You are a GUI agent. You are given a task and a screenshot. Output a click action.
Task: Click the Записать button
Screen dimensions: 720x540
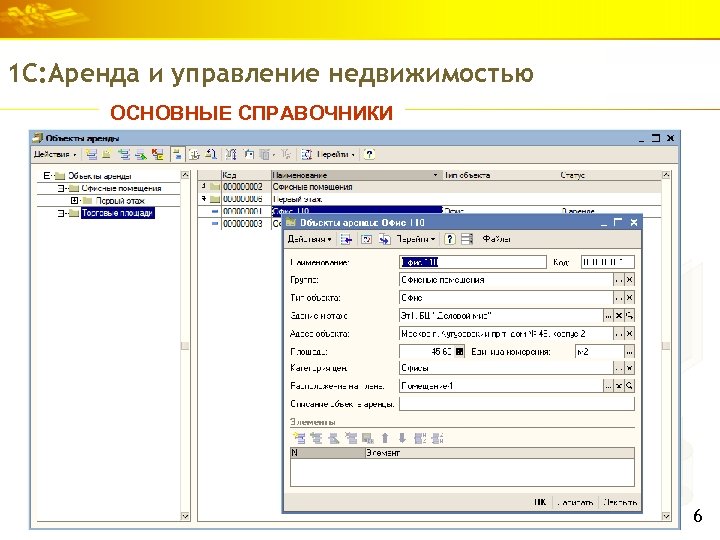[x=574, y=502]
